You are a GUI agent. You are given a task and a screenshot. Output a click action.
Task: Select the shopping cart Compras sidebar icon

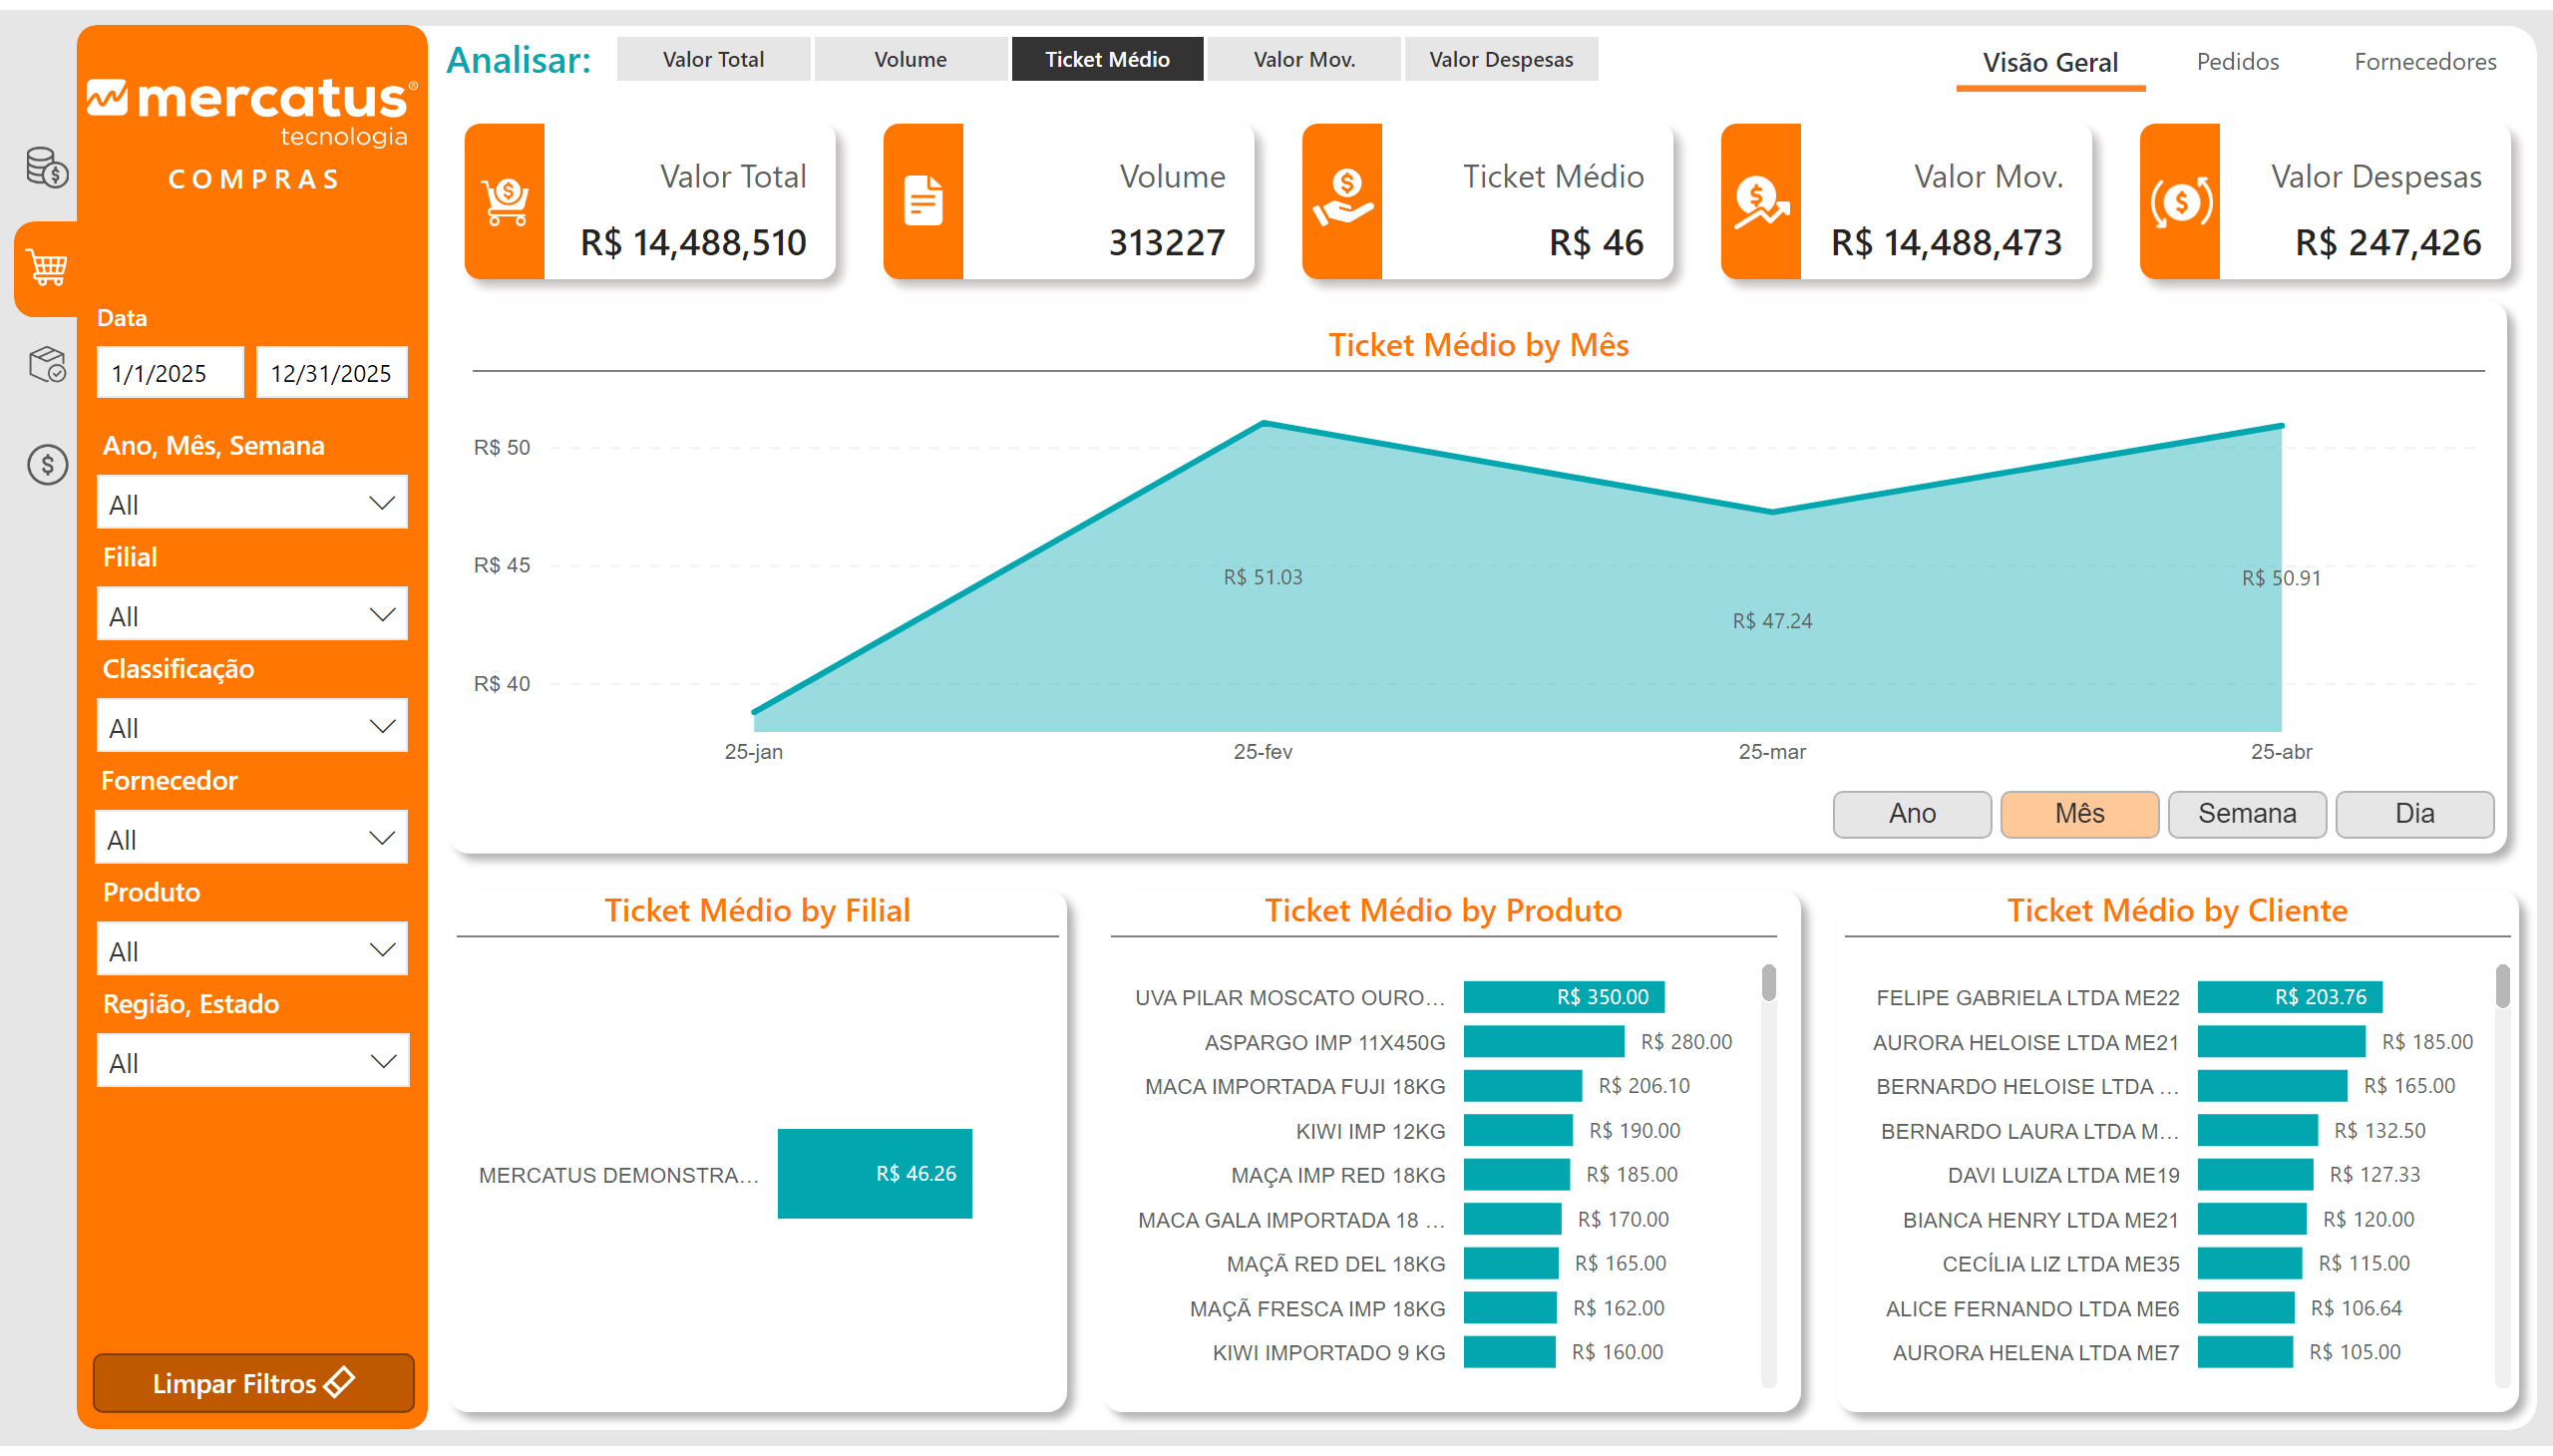click(47, 267)
